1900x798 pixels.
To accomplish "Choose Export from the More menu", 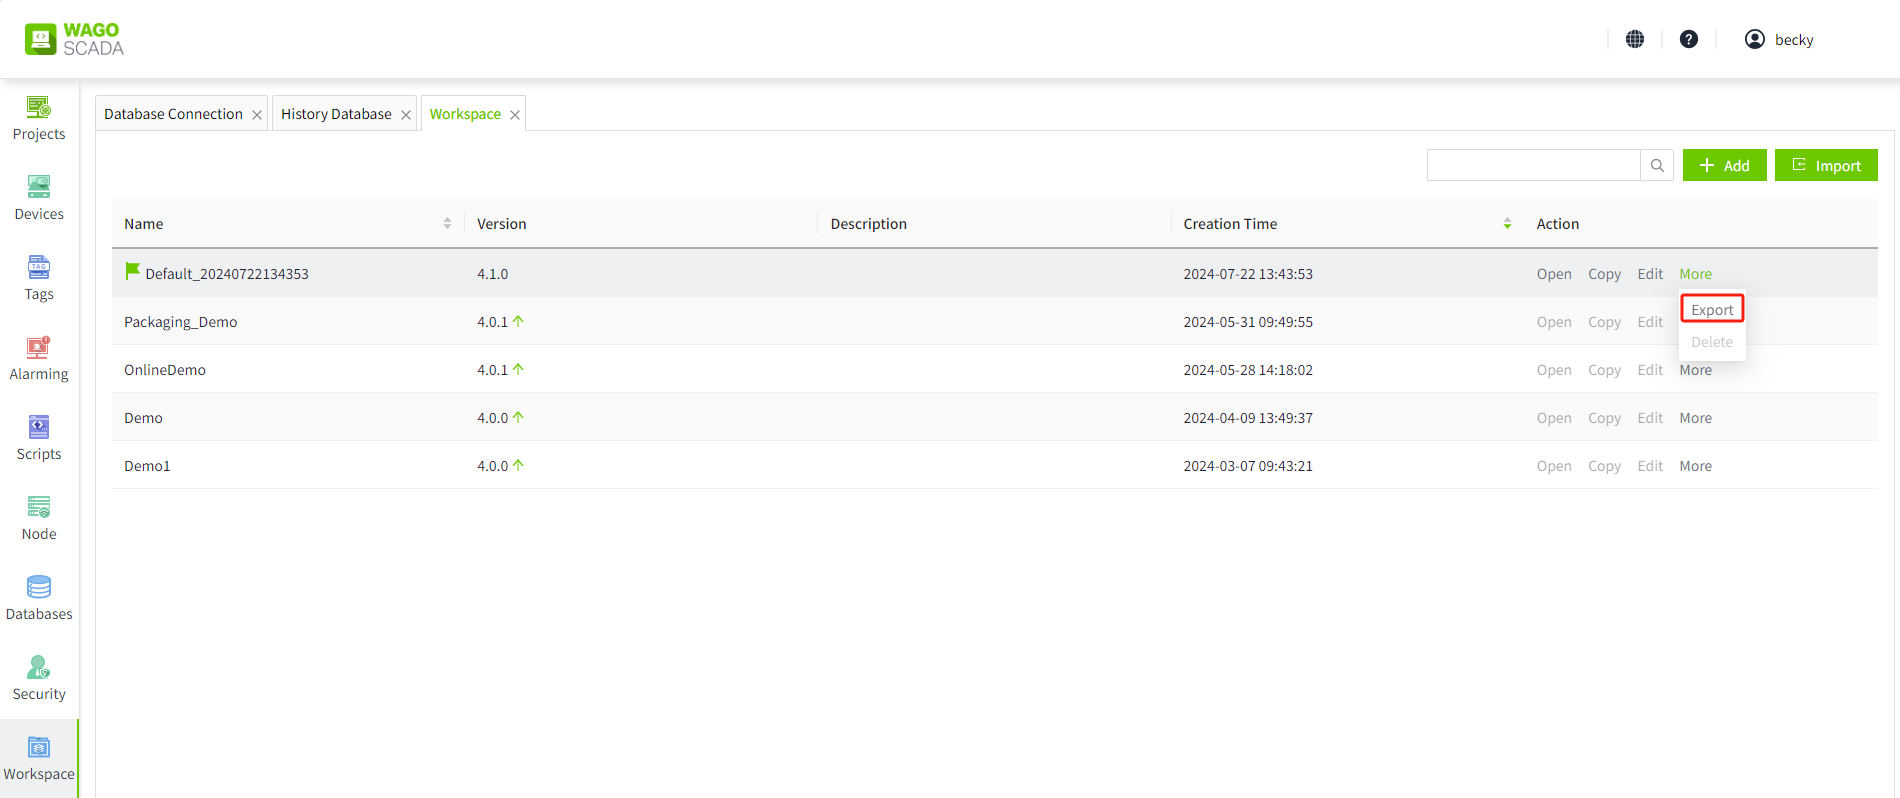I will tap(1712, 310).
